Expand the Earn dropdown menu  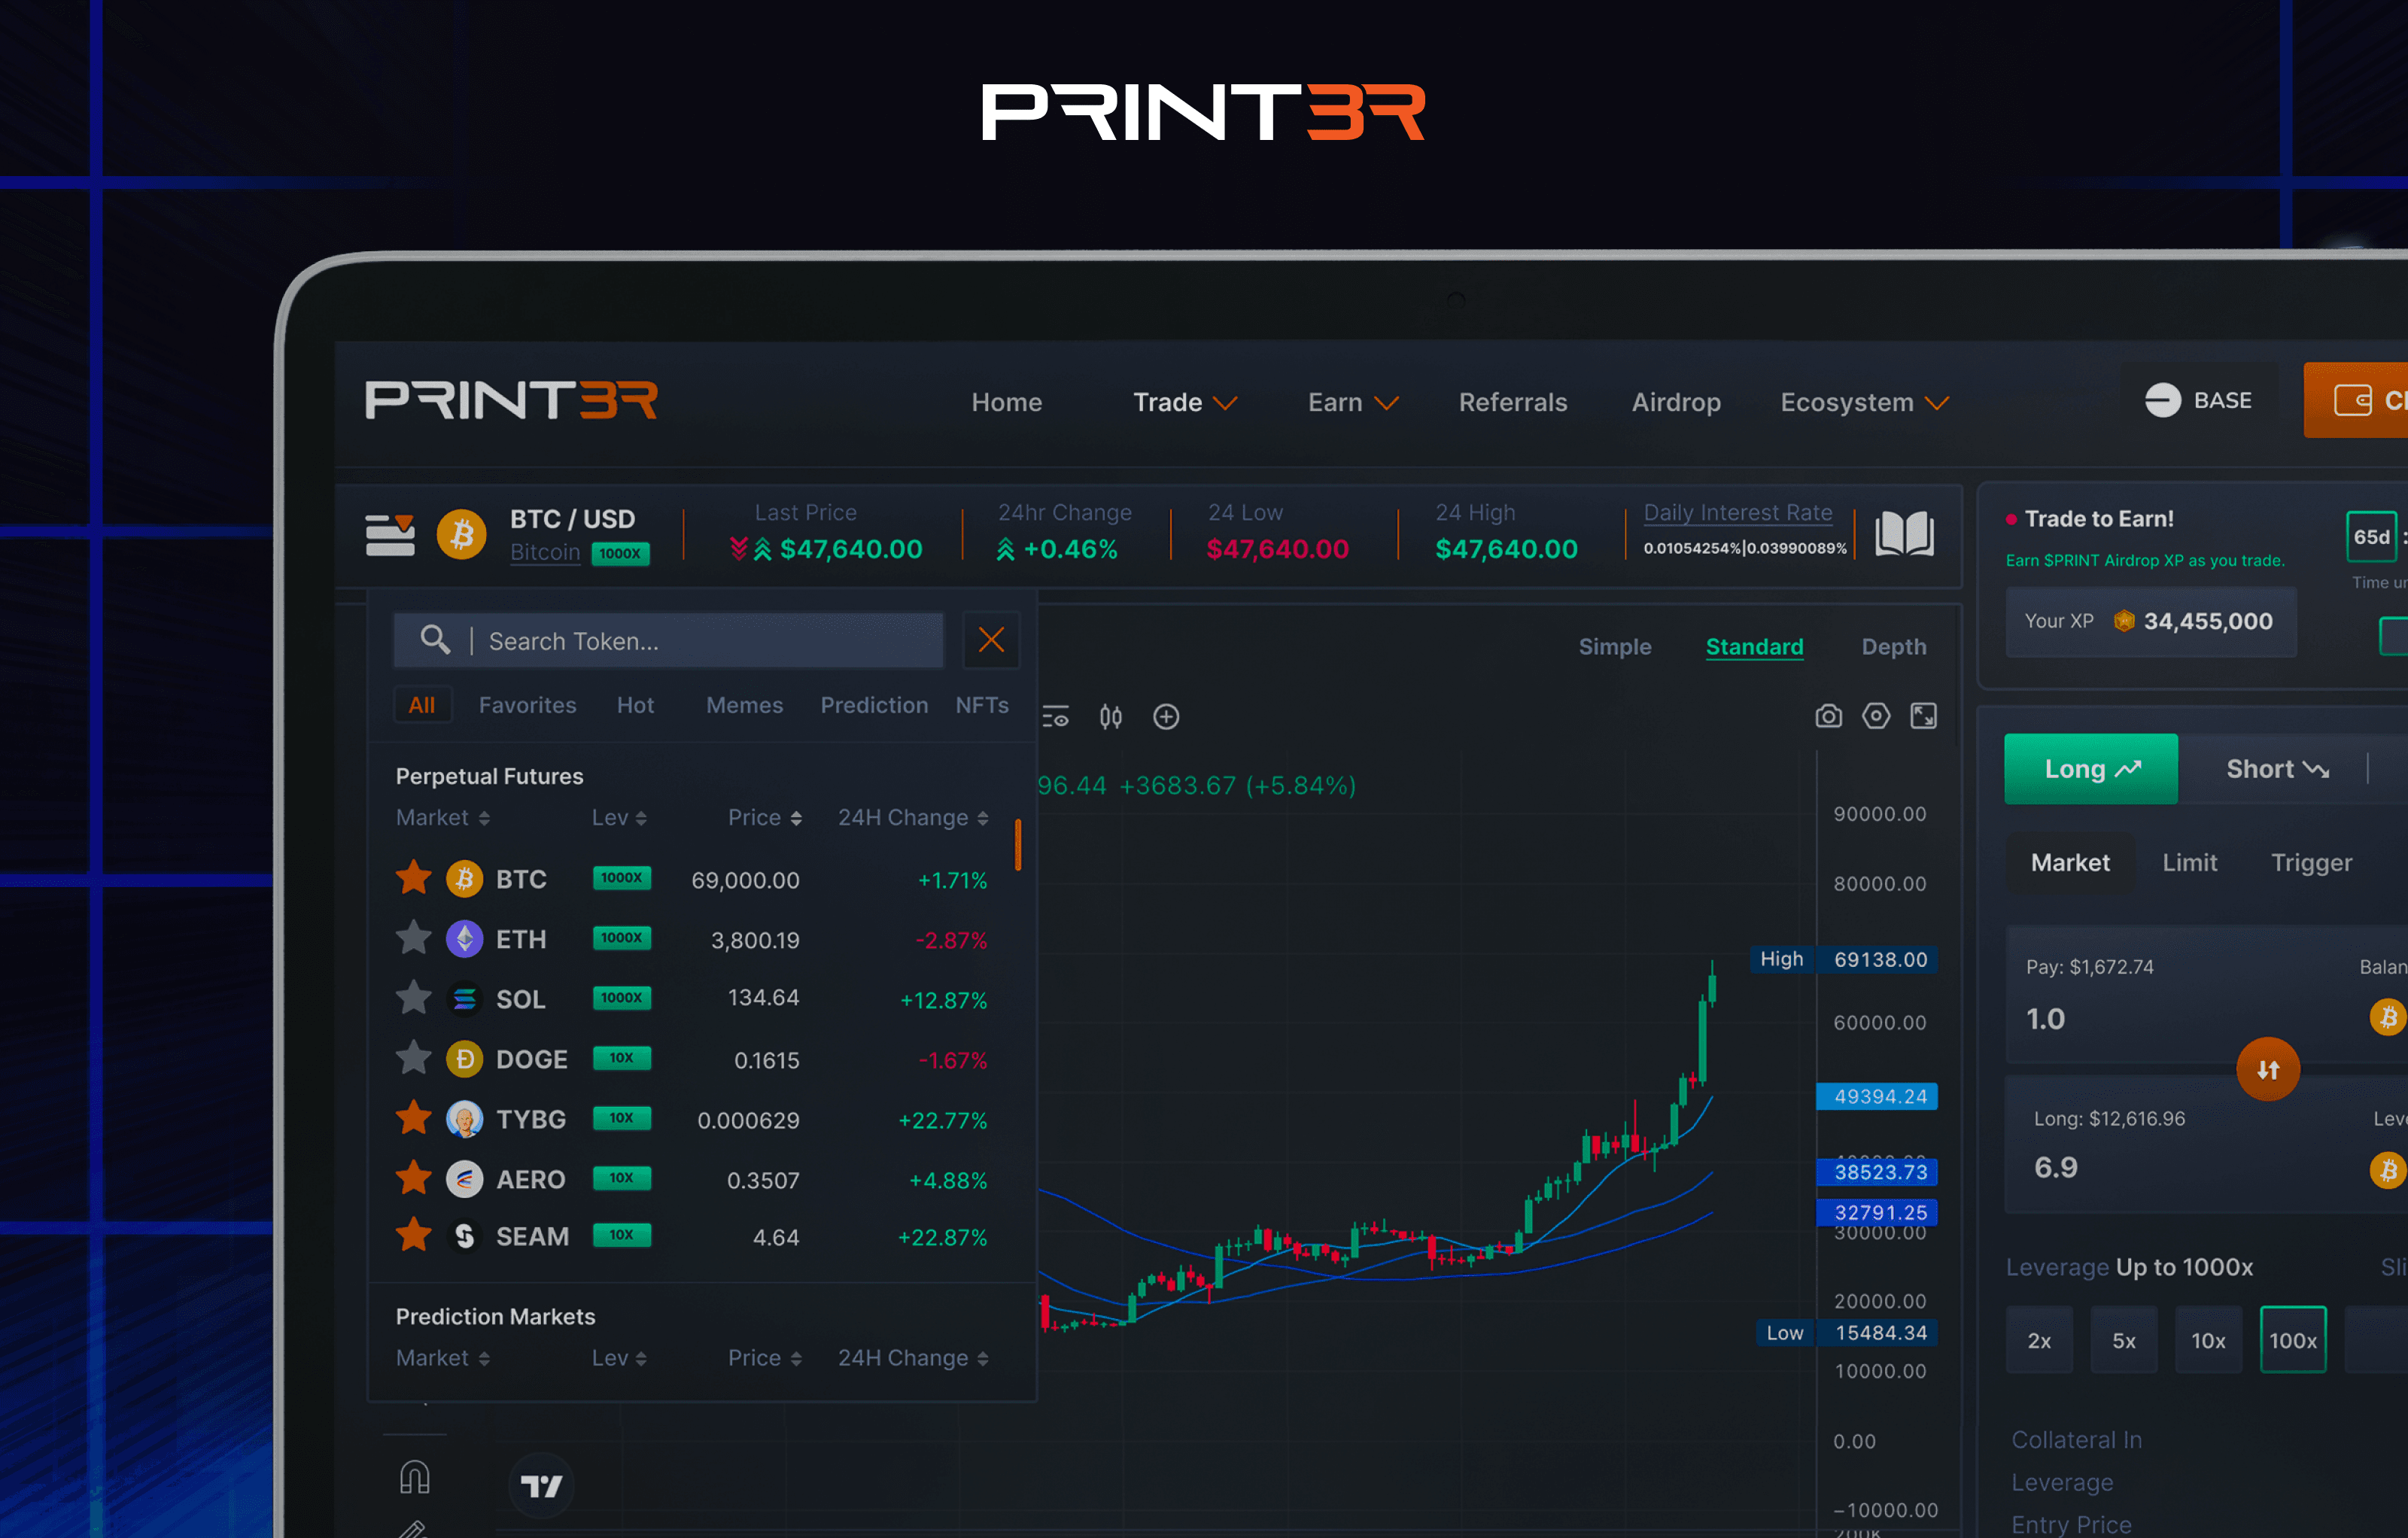[x=1353, y=402]
